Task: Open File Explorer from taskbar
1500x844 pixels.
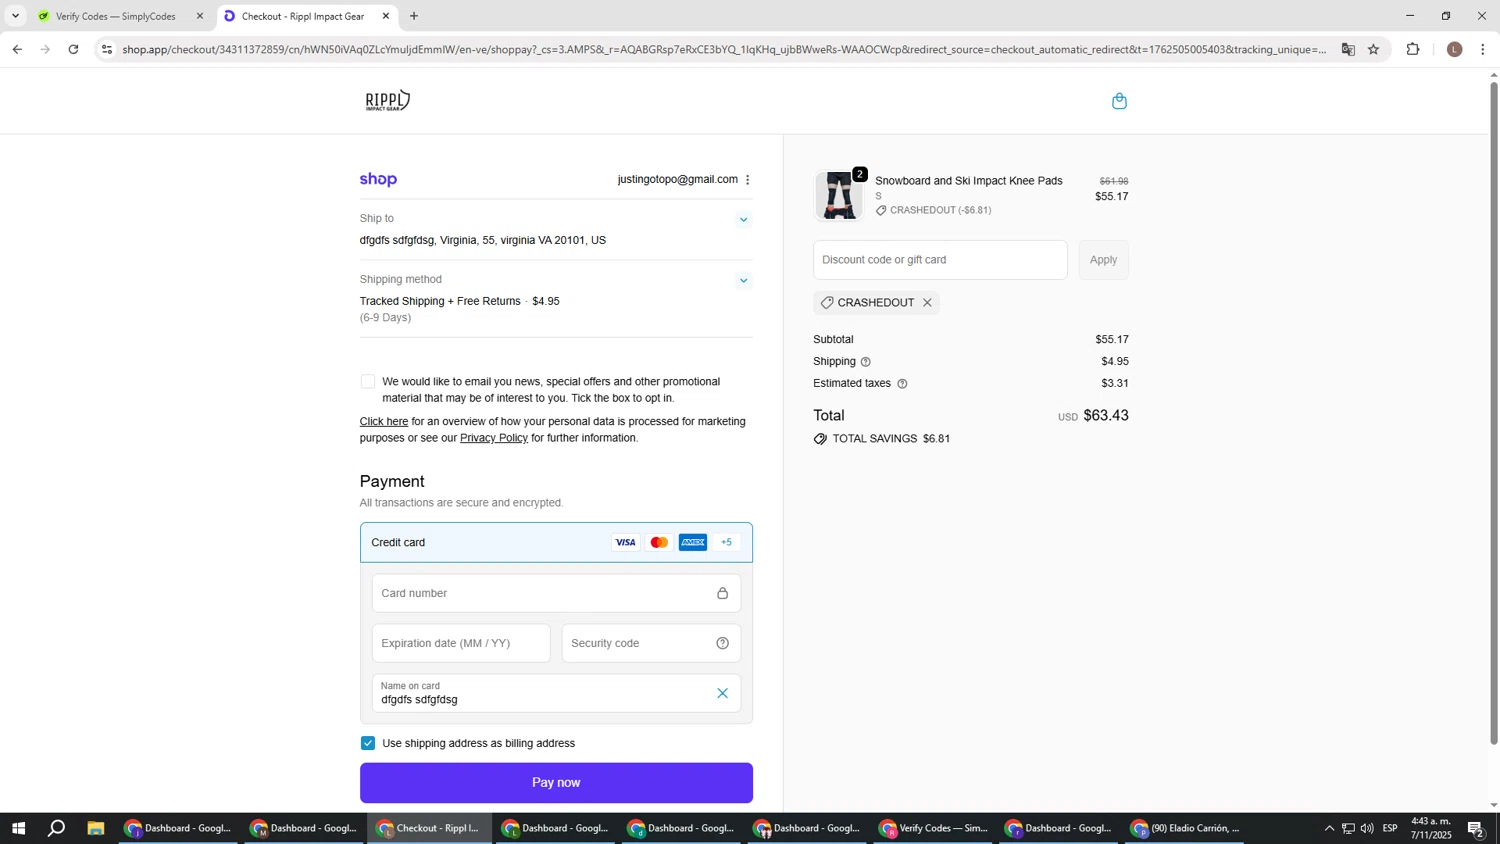Action: tap(96, 828)
